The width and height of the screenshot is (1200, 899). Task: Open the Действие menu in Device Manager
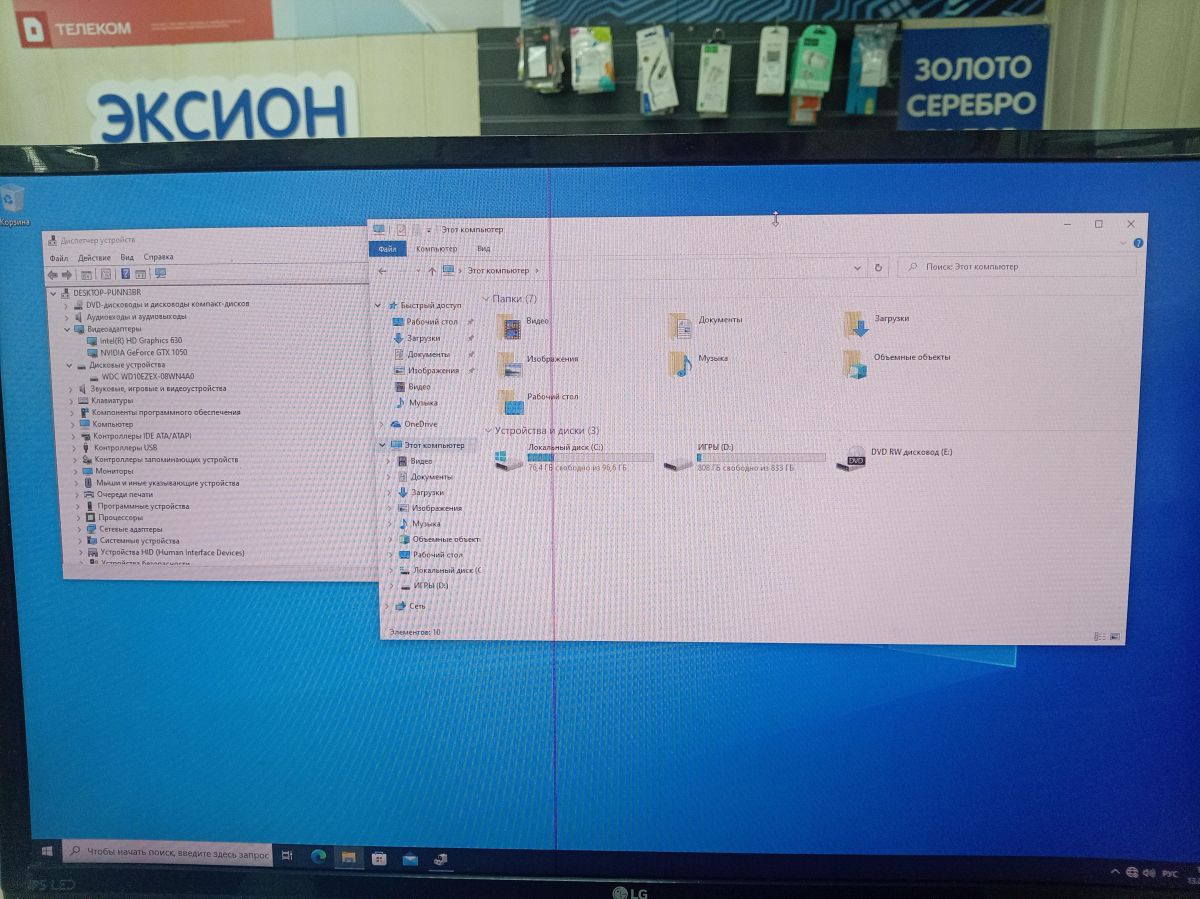tap(94, 258)
